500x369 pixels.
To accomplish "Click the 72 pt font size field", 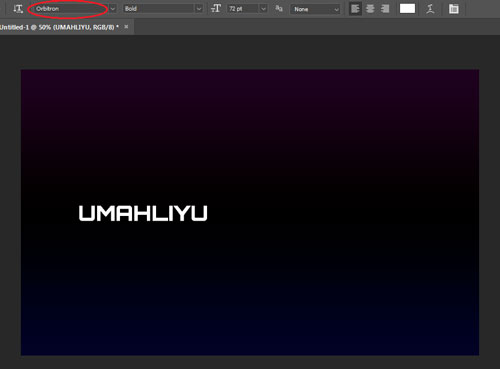I will click(243, 9).
